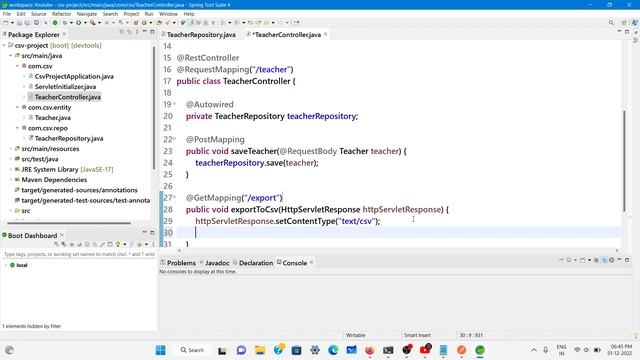The image size is (640, 360).
Task: Switch to TeacherRepository.java editor tab
Action: [201, 35]
